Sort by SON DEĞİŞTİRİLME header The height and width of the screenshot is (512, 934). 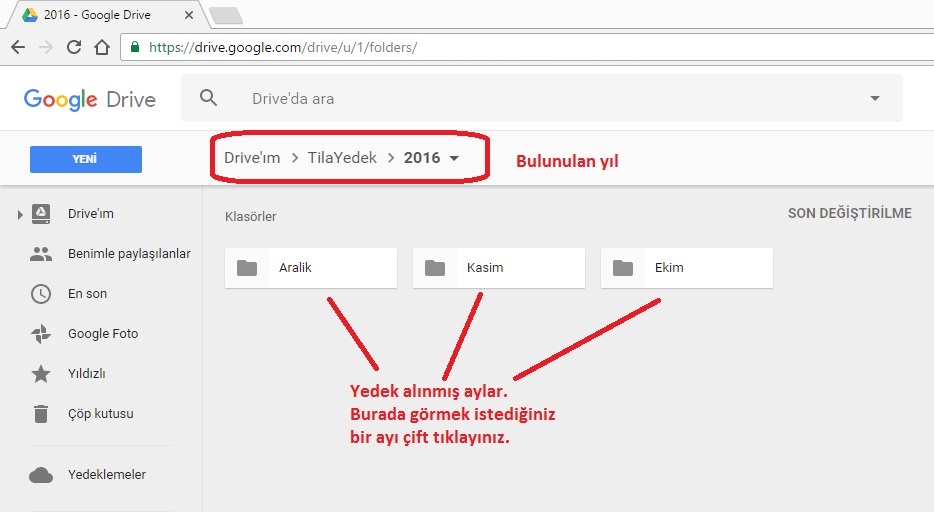point(849,213)
